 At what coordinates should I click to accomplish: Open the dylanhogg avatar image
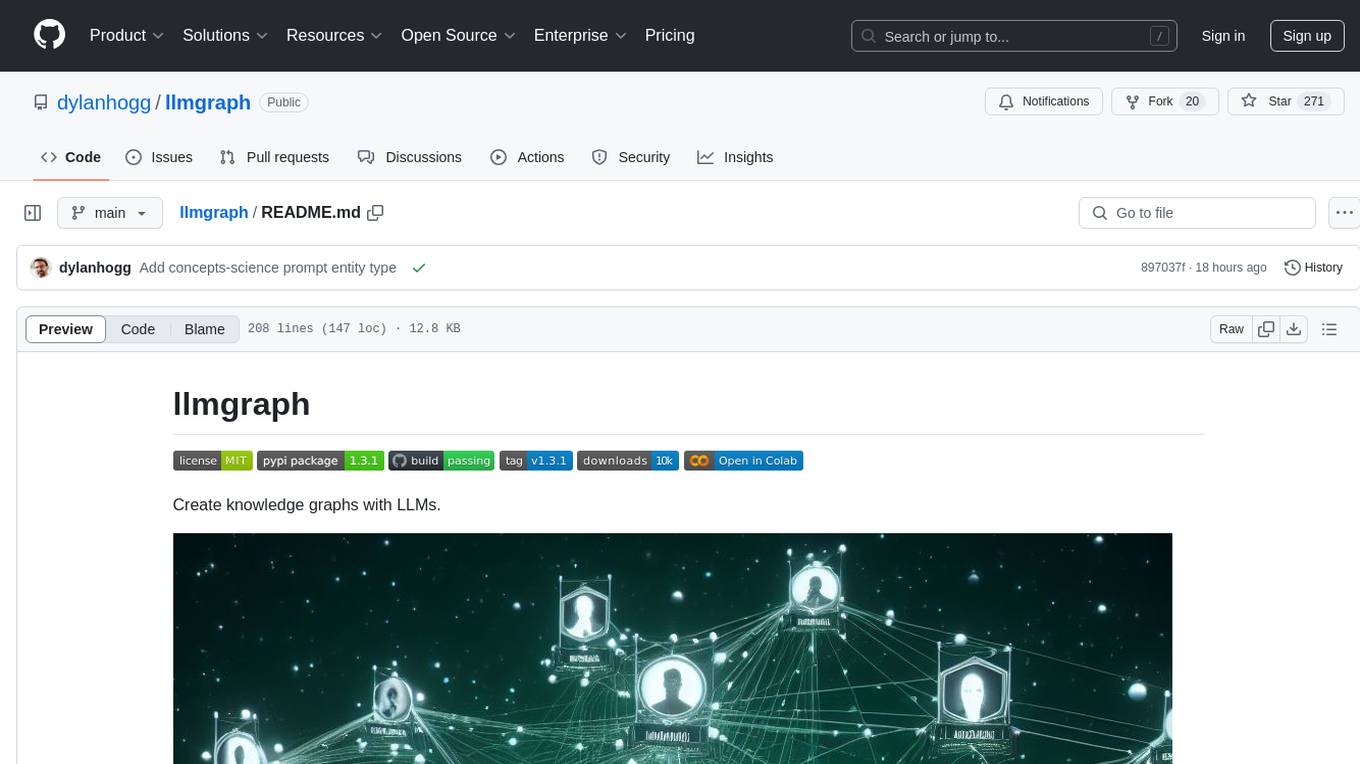pyautogui.click(x=41, y=268)
